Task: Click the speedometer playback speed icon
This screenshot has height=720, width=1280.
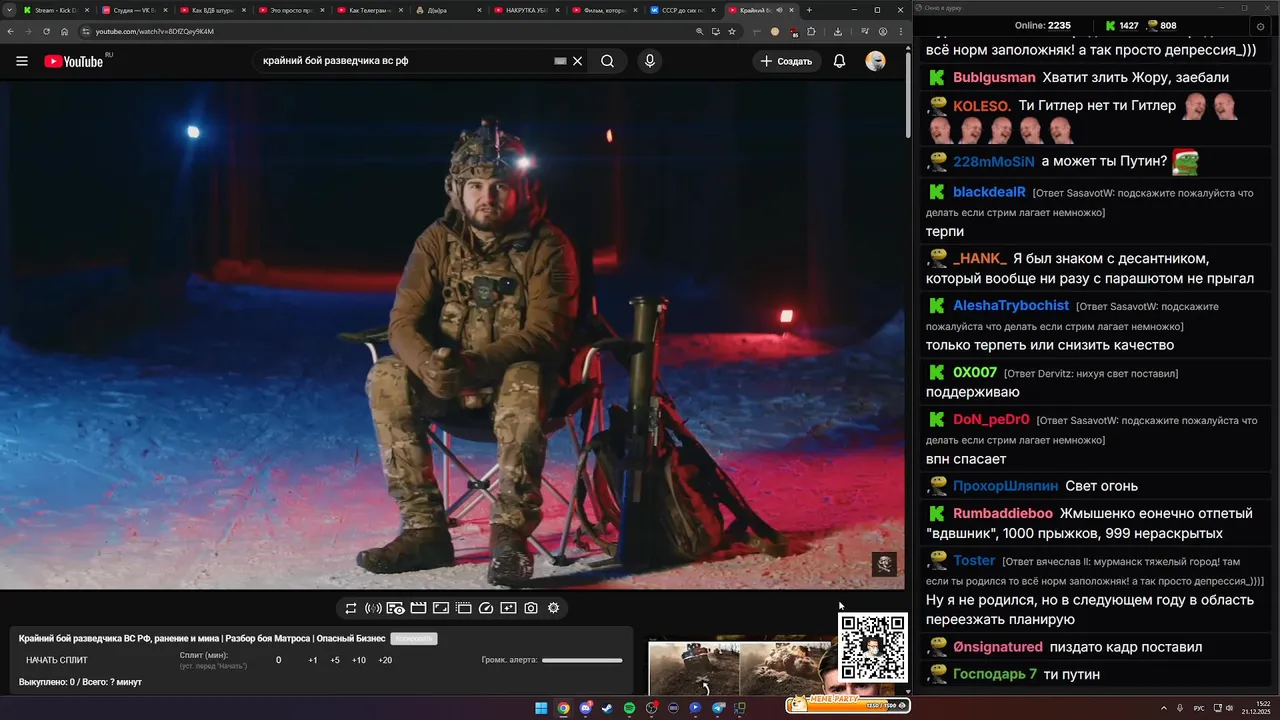Action: point(486,608)
